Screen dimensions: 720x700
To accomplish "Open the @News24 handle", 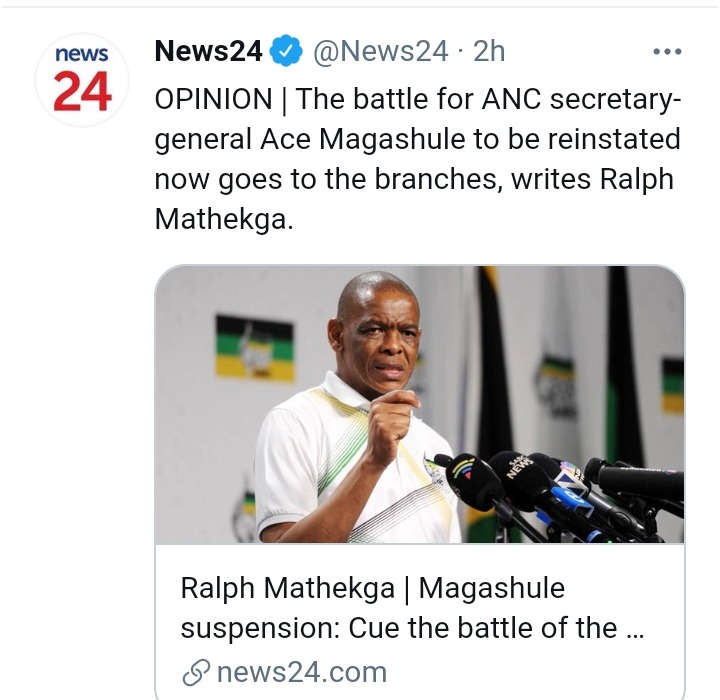I will click(x=381, y=52).
